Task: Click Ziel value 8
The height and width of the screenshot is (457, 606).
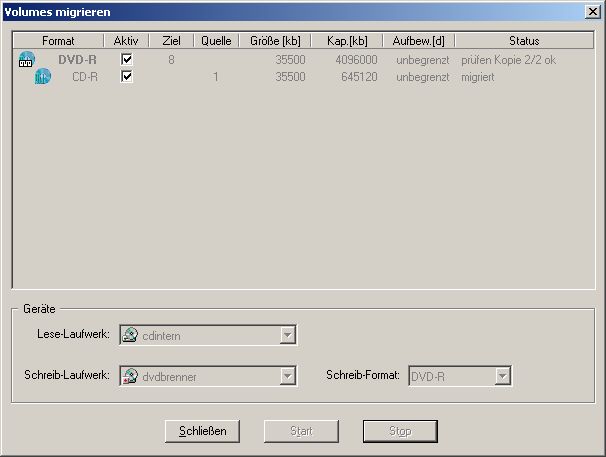Action: [x=171, y=60]
